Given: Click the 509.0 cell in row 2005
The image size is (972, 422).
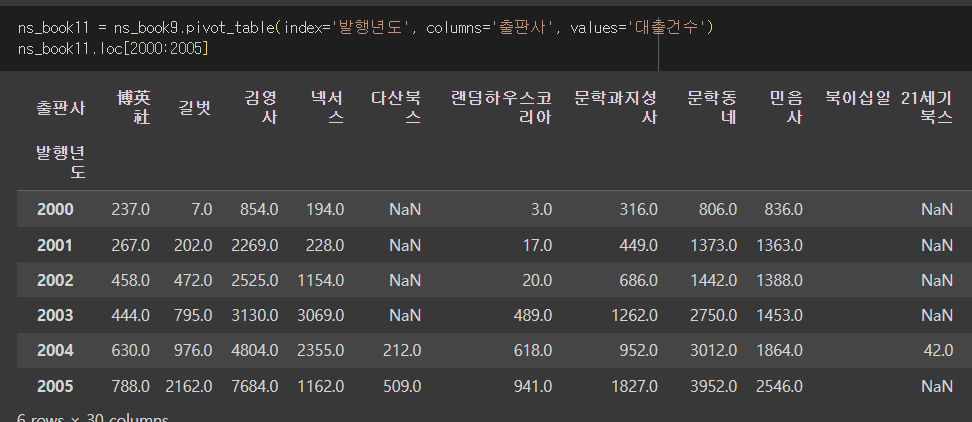Looking at the screenshot, I should 402,387.
